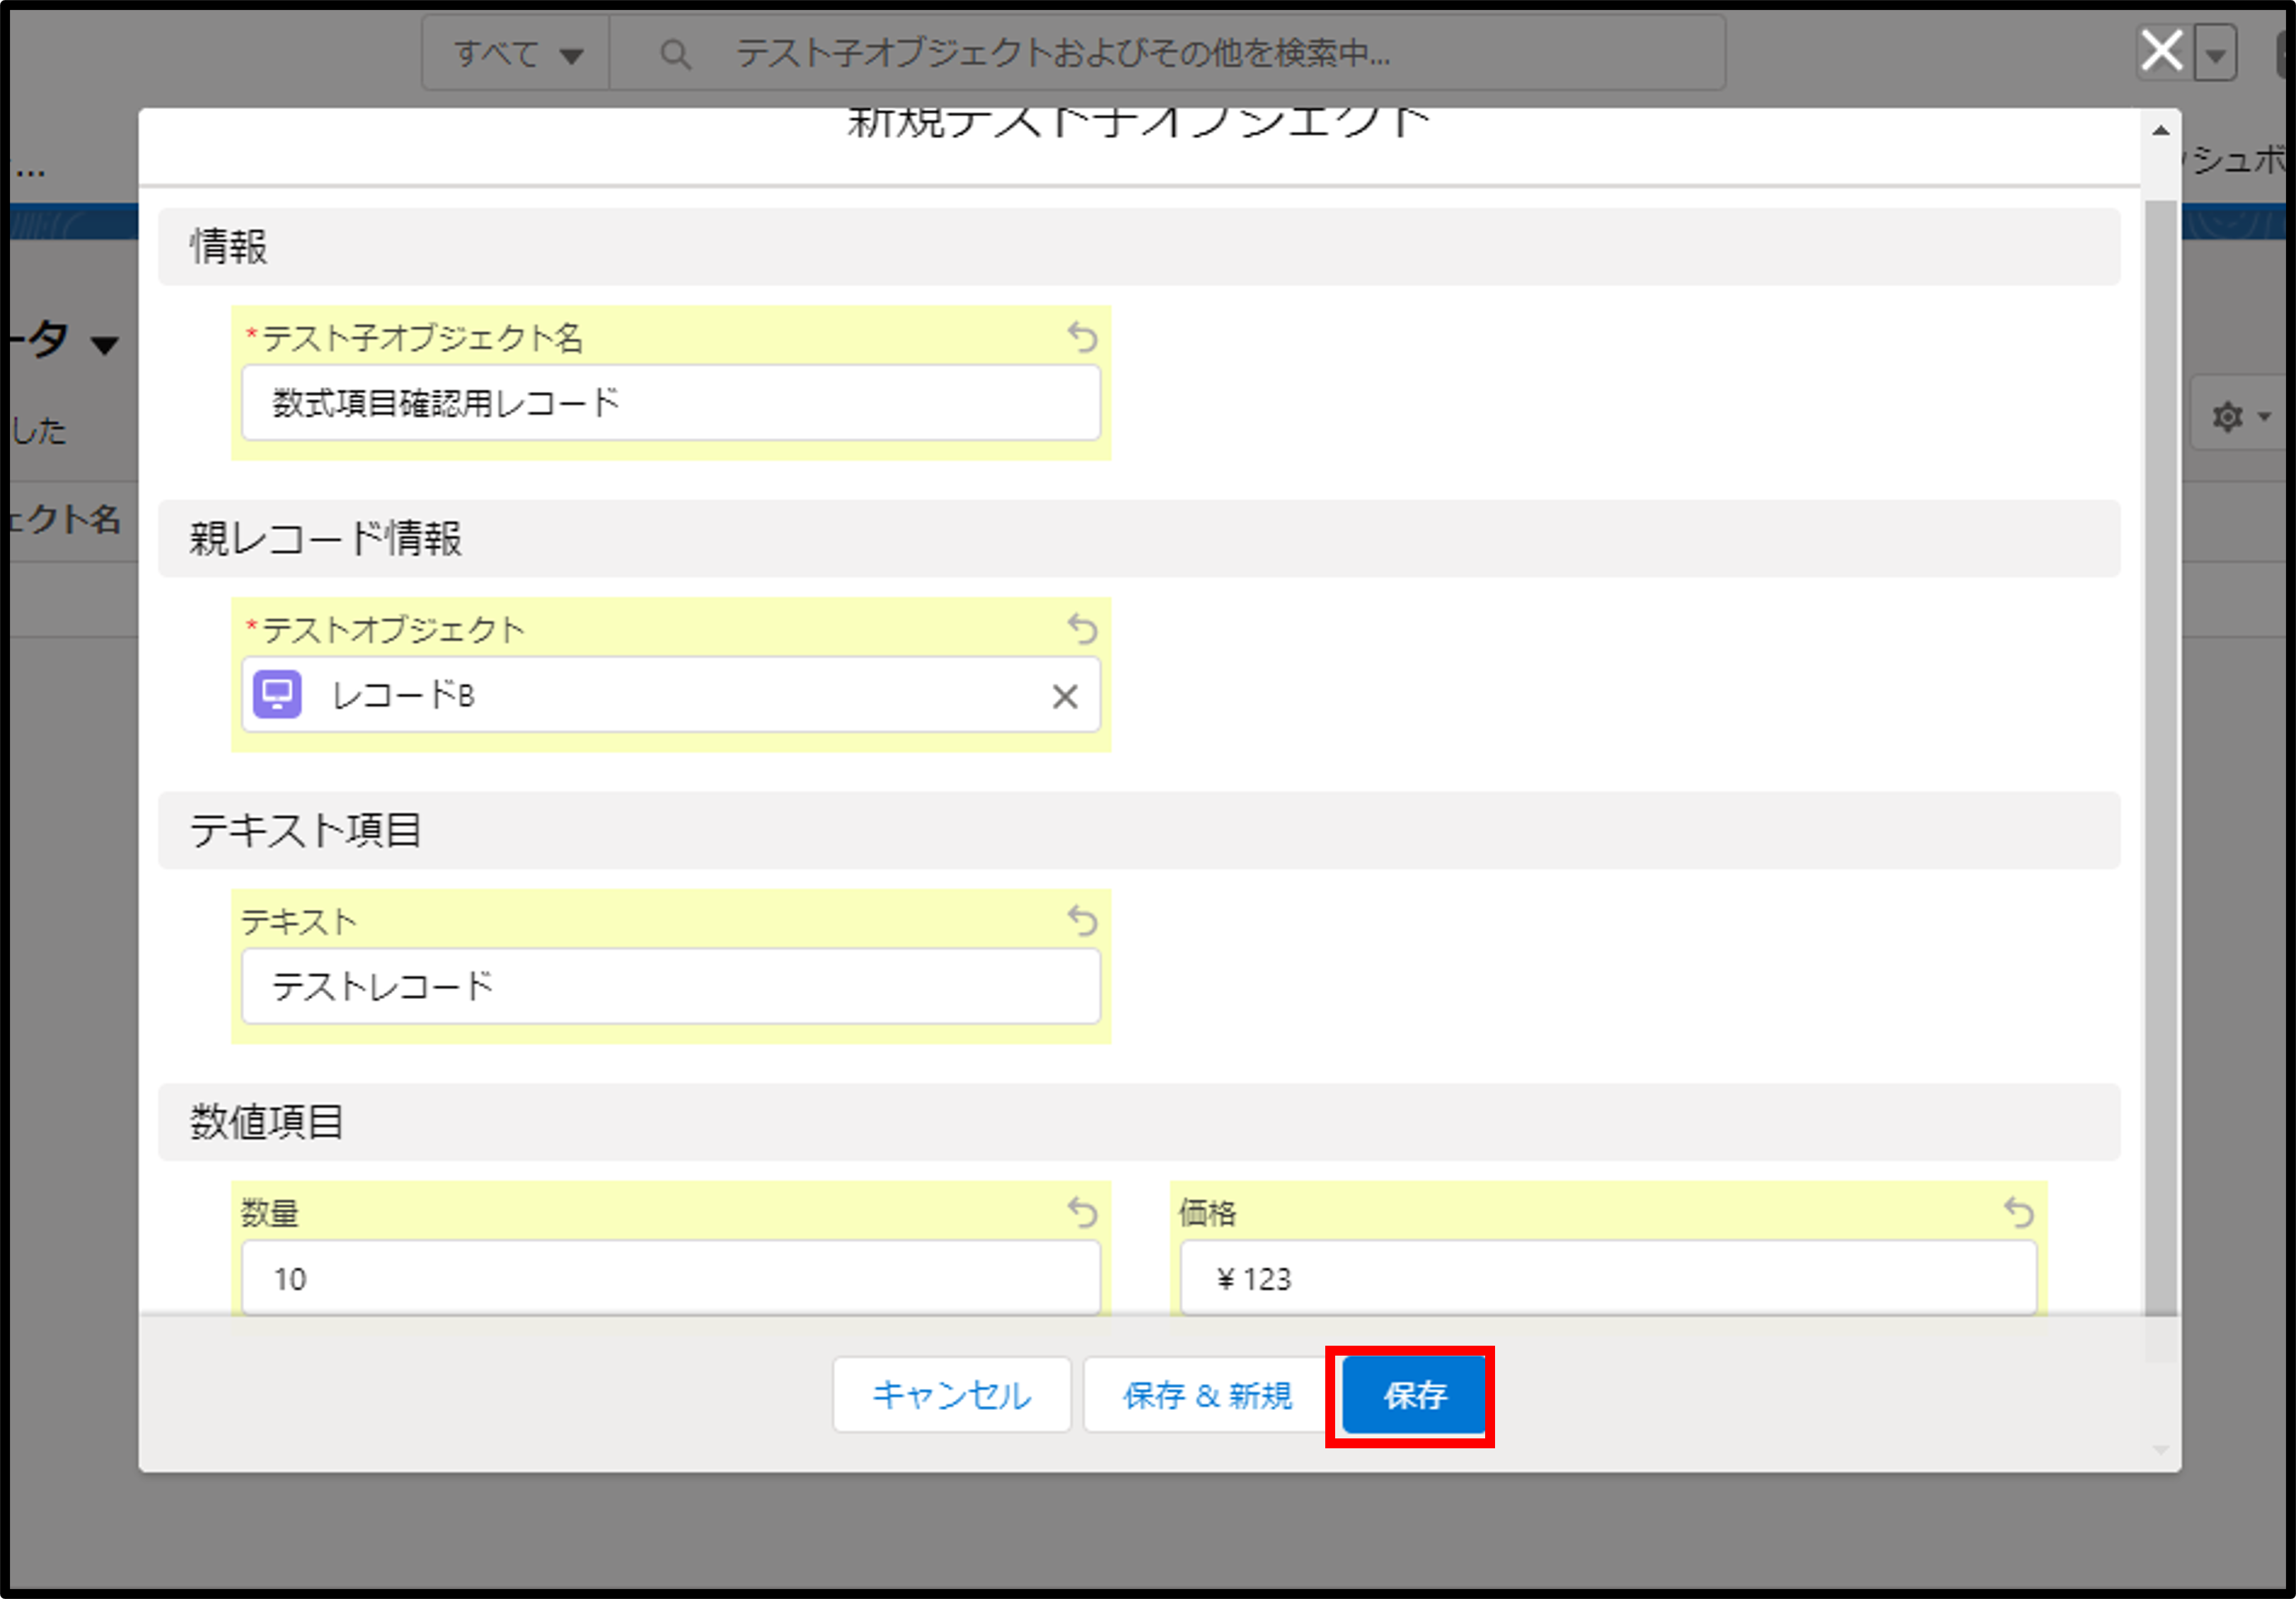The image size is (2296, 1599).
Task: Click the search magnifier icon
Action: (676, 54)
